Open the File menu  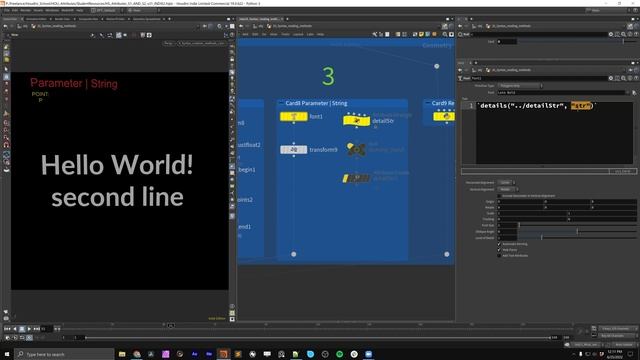click(7, 10)
